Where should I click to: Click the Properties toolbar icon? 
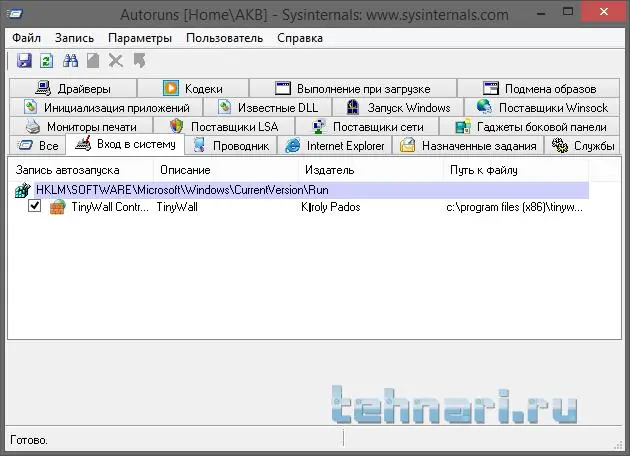click(x=93, y=61)
